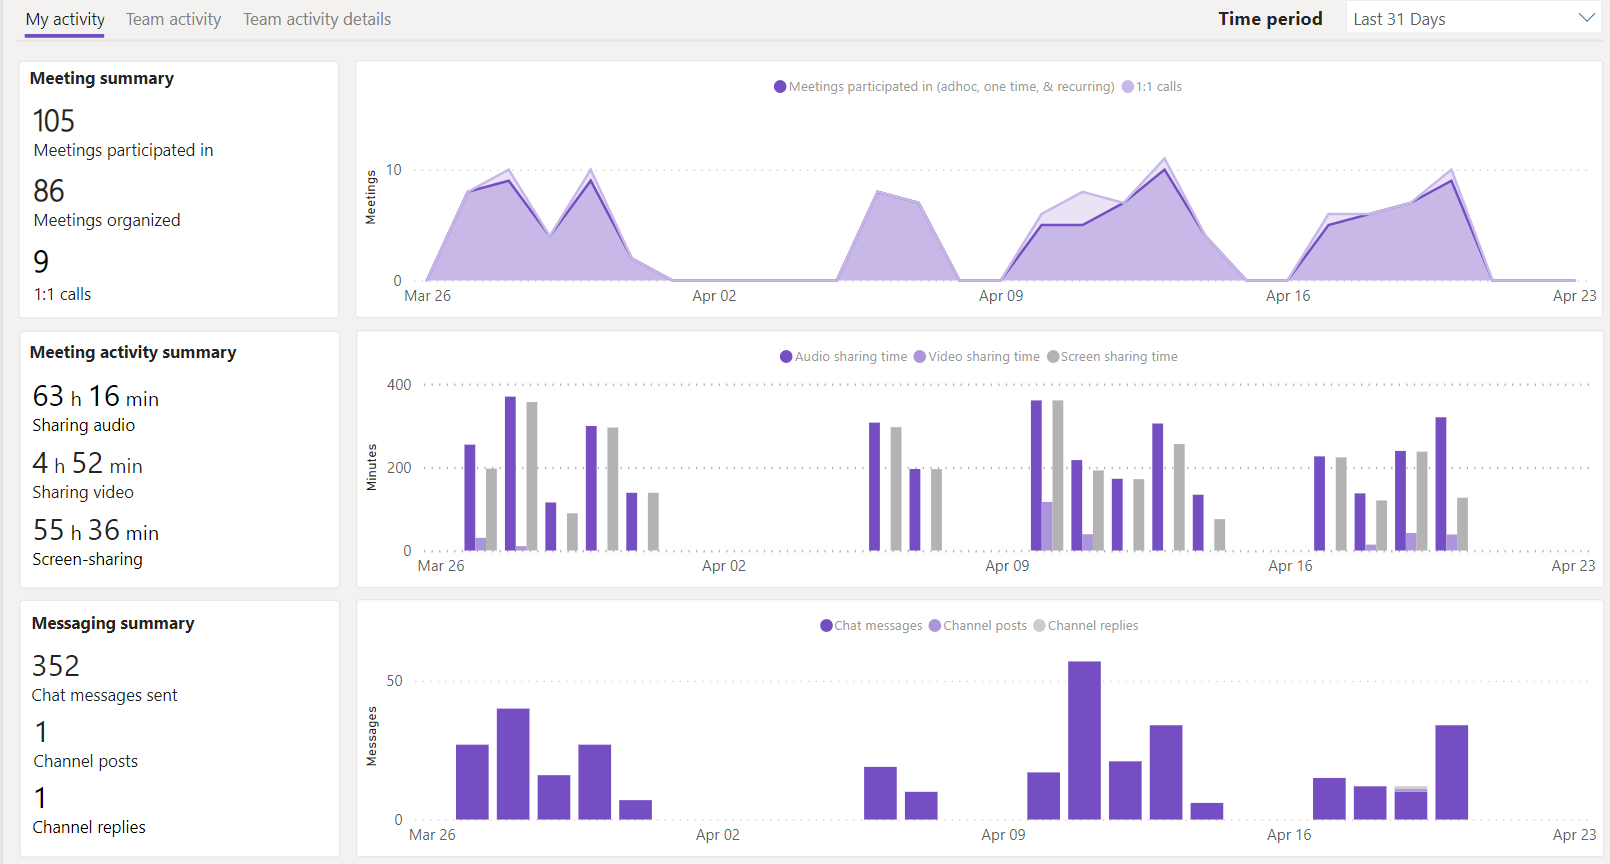The image size is (1610, 864).
Task: Expand the Time period dropdown chevron
Action: tap(1586, 18)
